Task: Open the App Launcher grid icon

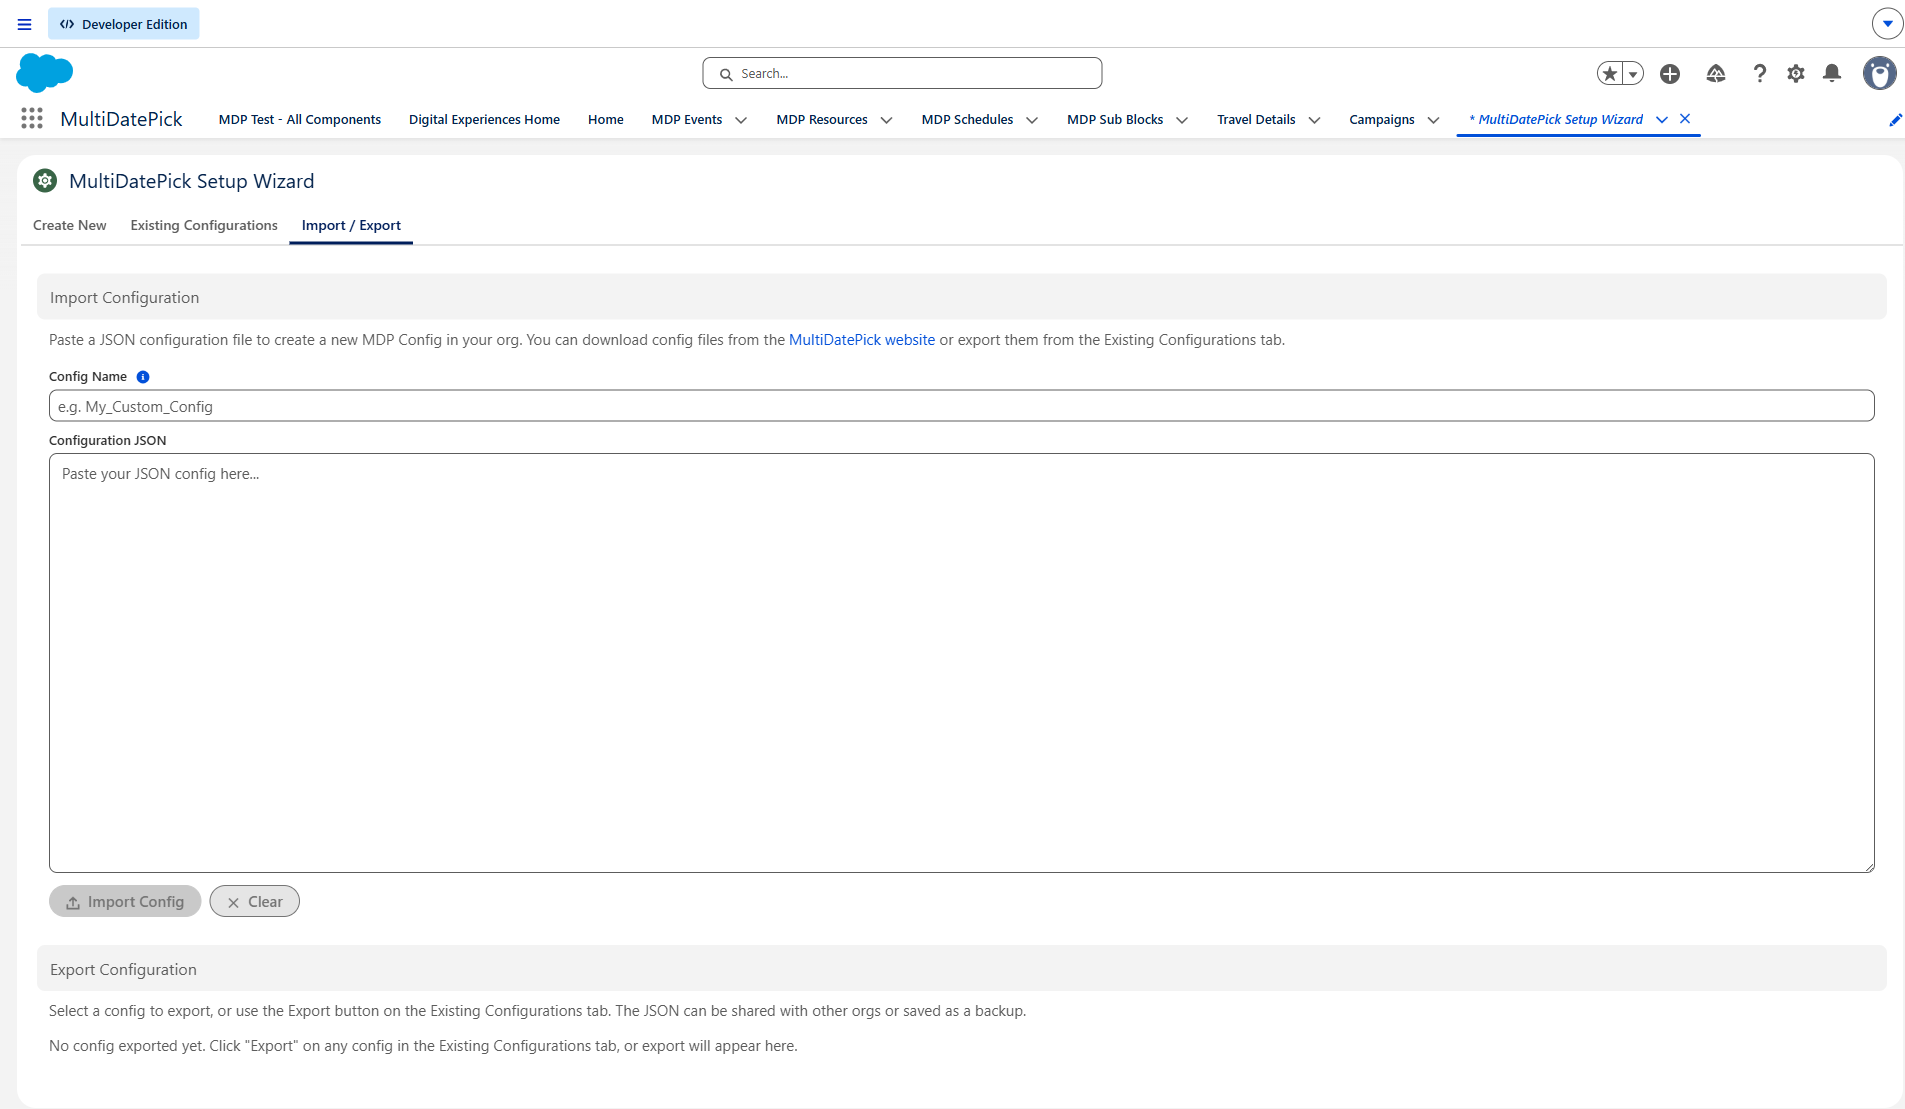Action: [x=32, y=119]
